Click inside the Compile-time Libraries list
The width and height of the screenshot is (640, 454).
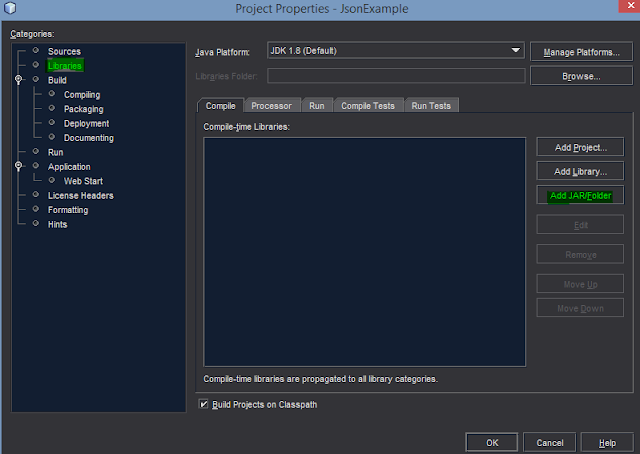point(365,252)
